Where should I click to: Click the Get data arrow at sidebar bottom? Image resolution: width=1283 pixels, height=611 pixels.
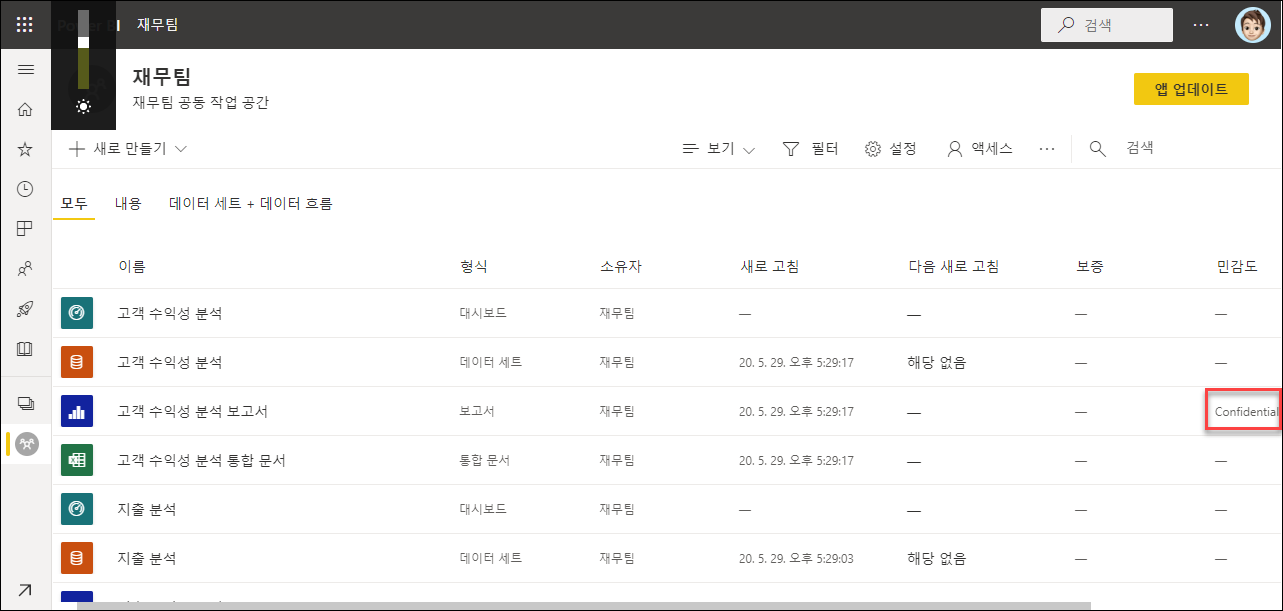coord(24,590)
